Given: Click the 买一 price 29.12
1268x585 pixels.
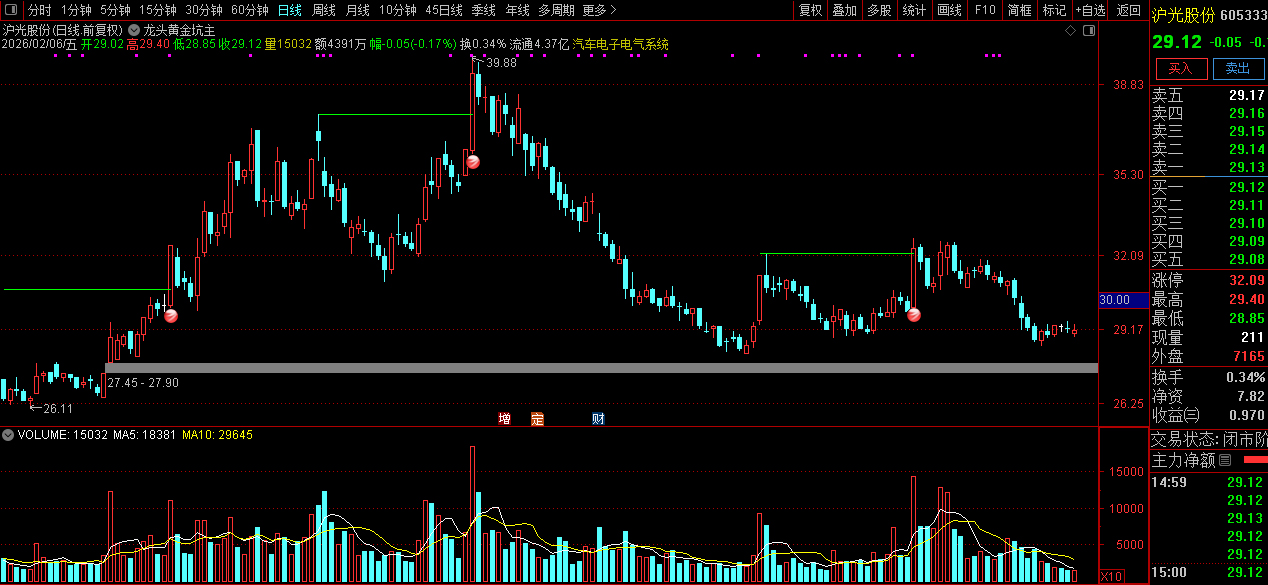Looking at the screenshot, I should [x=1246, y=187].
